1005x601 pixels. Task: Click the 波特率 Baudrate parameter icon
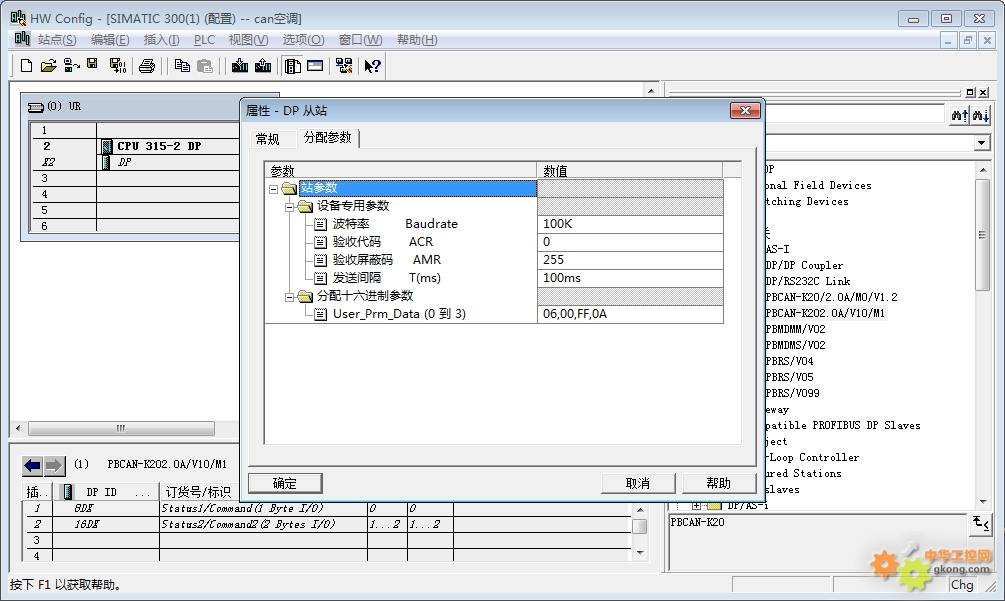pyautogui.click(x=320, y=224)
